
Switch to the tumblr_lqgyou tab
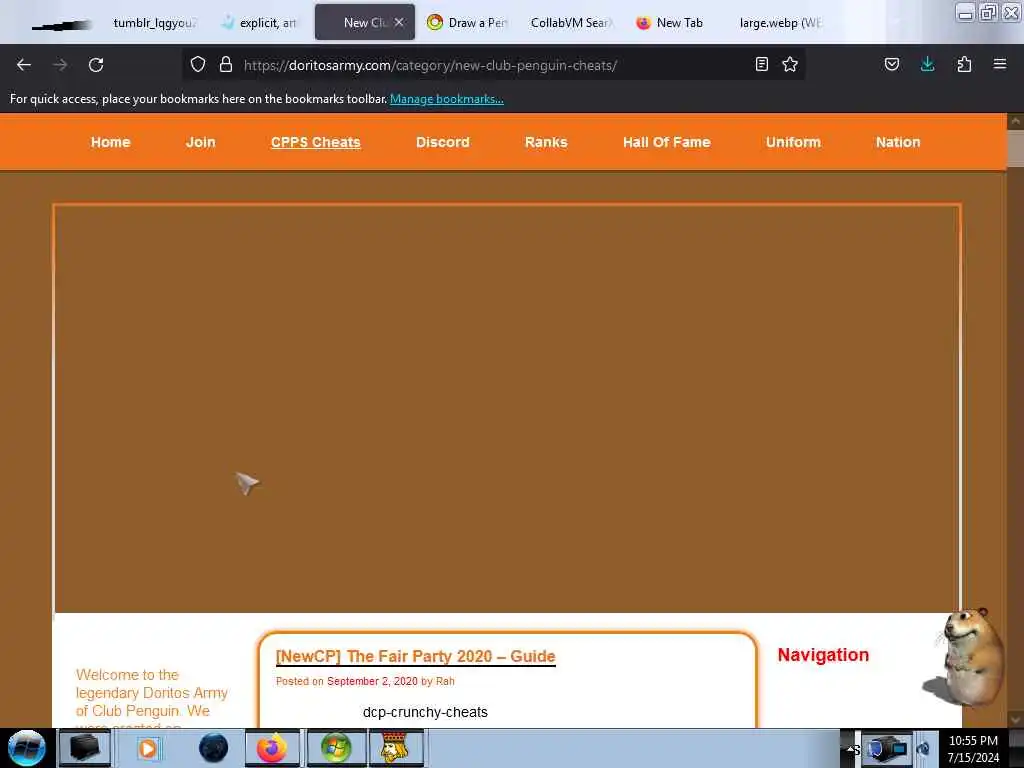point(154,23)
